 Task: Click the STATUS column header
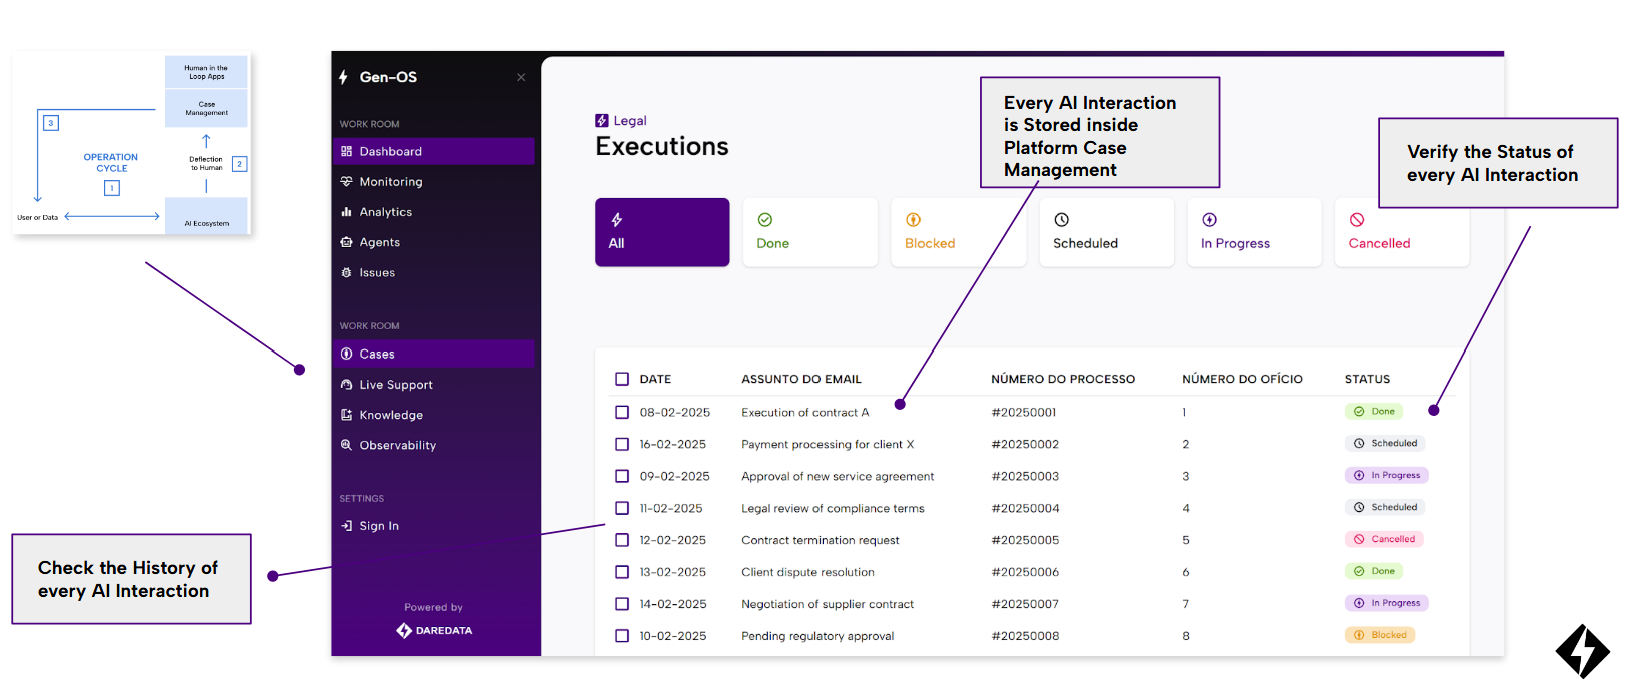coord(1367,379)
